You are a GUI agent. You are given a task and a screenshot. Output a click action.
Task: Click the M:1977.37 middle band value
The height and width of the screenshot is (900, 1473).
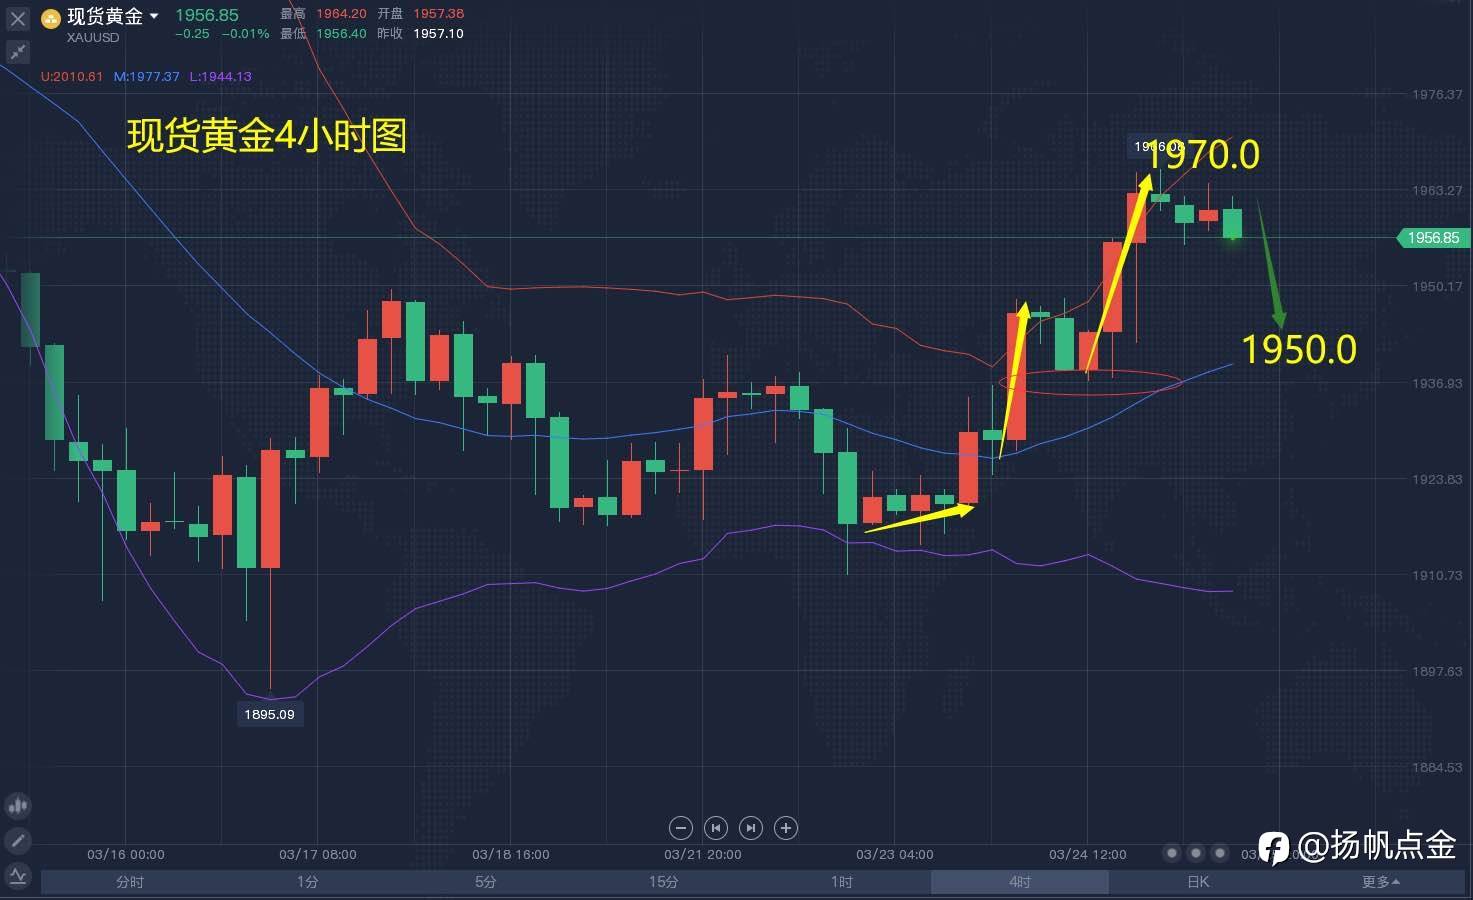point(146,76)
